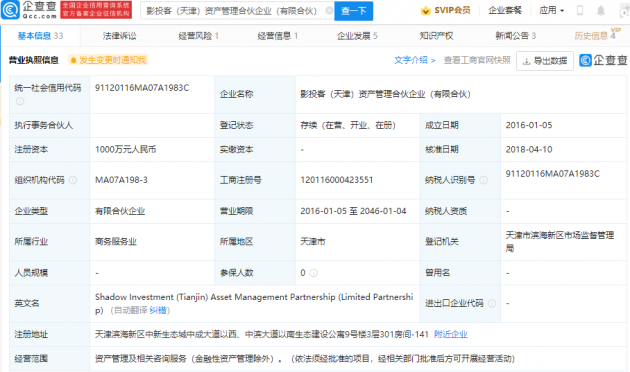Click 纠错 link in English name

click(x=158, y=310)
